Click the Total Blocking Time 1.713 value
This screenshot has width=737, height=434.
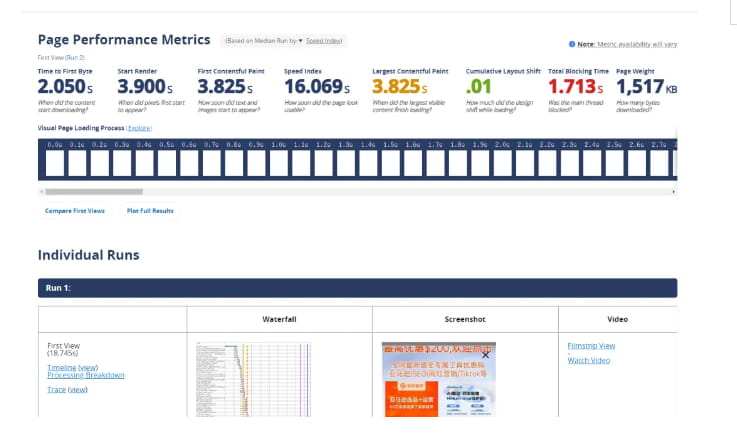[x=571, y=88]
